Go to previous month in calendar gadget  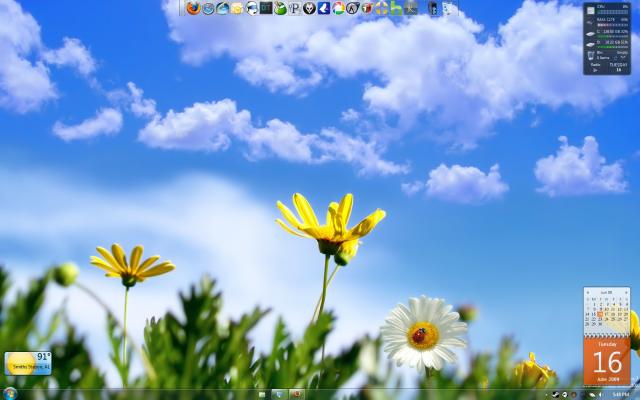590,292
